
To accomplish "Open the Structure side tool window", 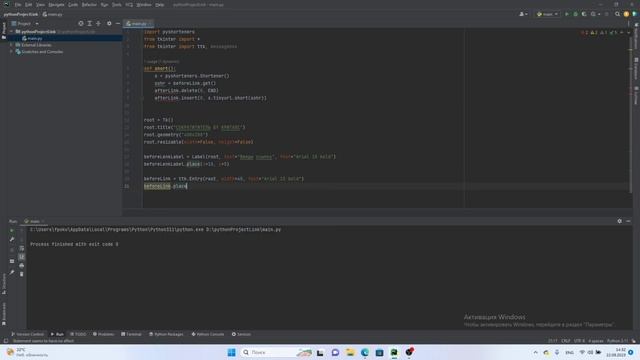I will pos(4,284).
